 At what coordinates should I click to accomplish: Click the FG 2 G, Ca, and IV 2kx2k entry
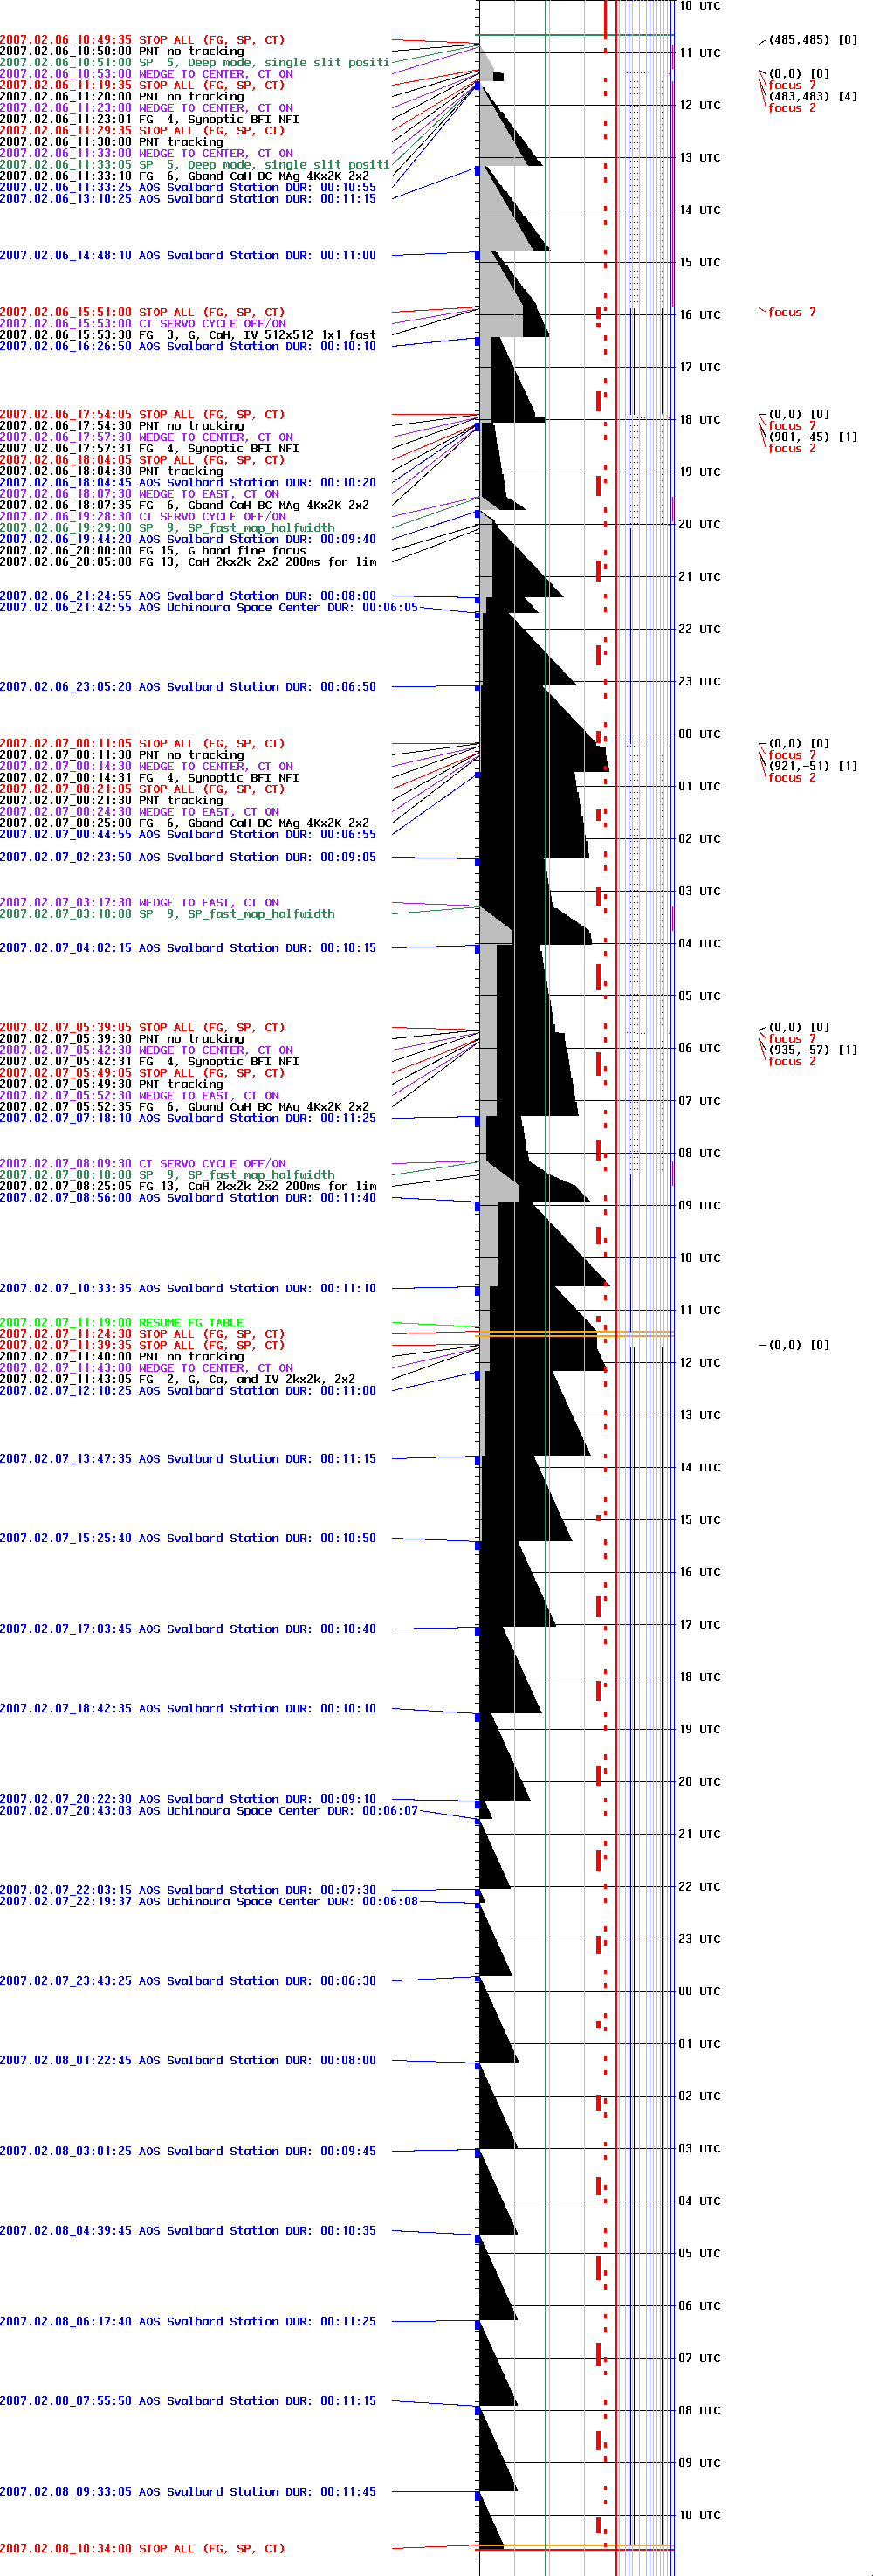pyautogui.click(x=177, y=1379)
